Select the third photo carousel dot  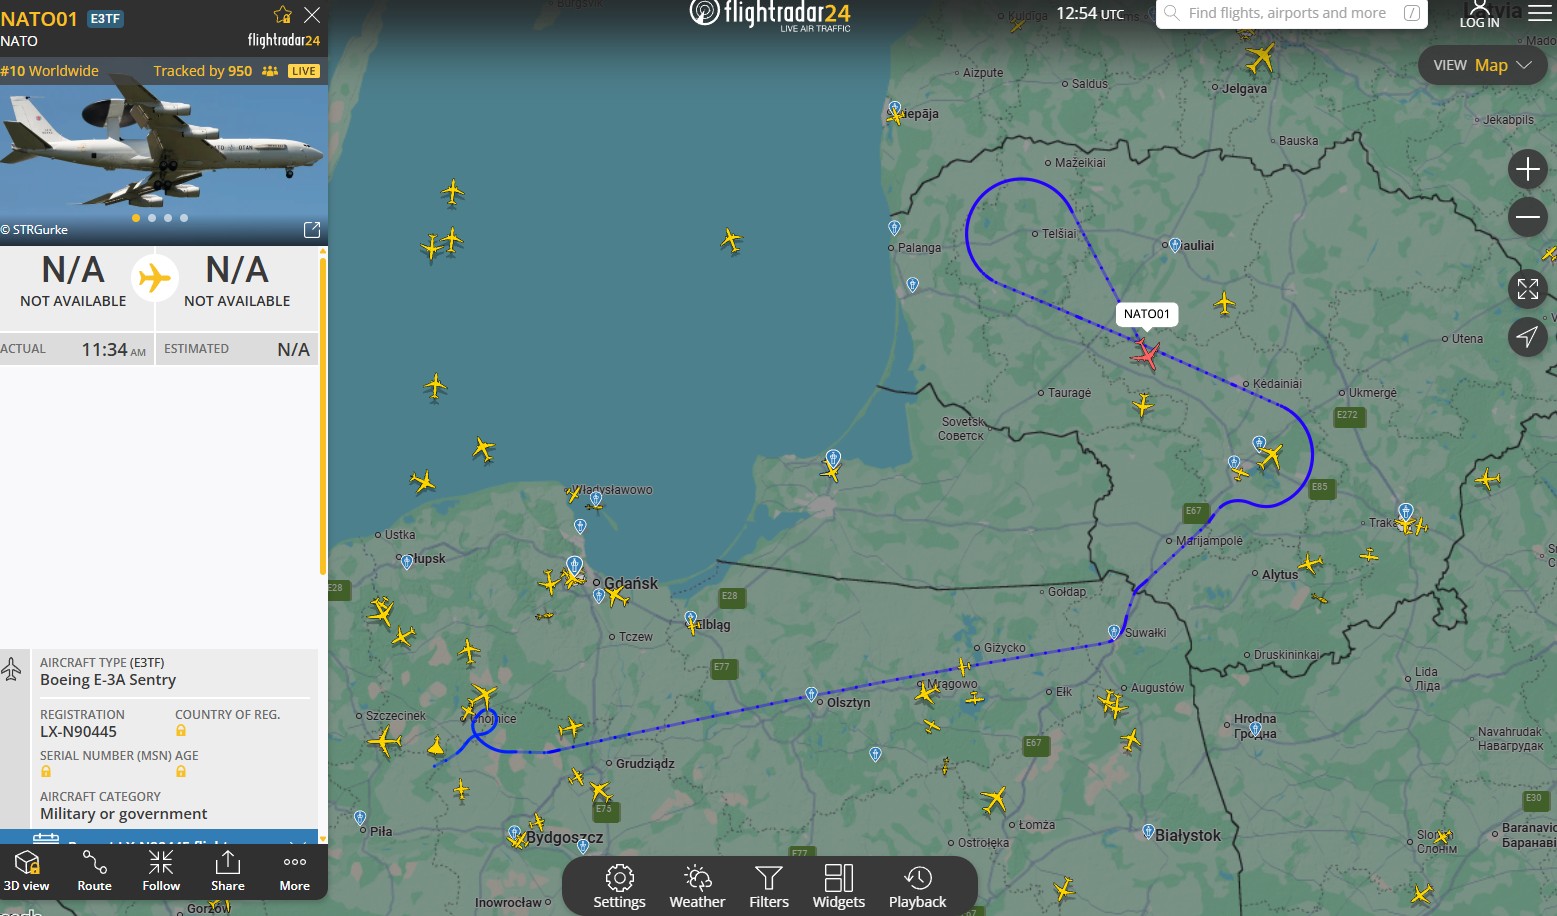[168, 217]
